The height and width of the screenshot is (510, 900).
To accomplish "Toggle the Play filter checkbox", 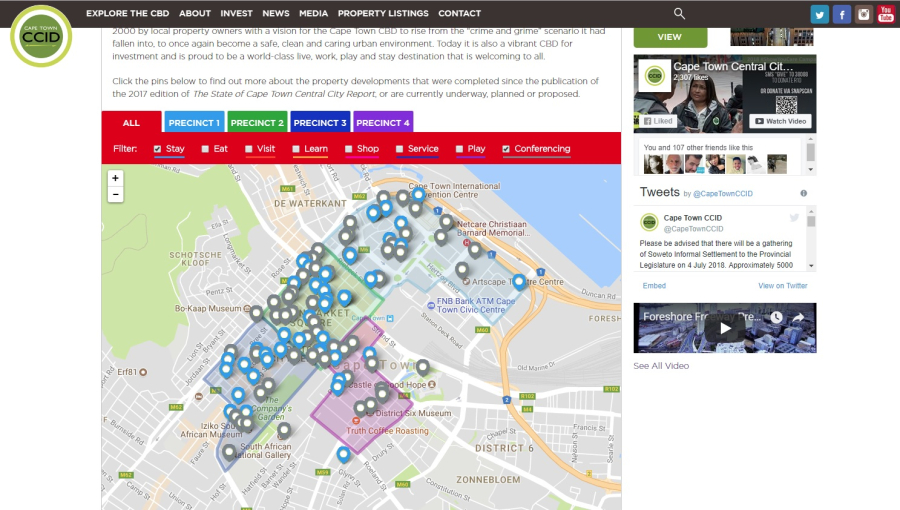I will pyautogui.click(x=459, y=149).
